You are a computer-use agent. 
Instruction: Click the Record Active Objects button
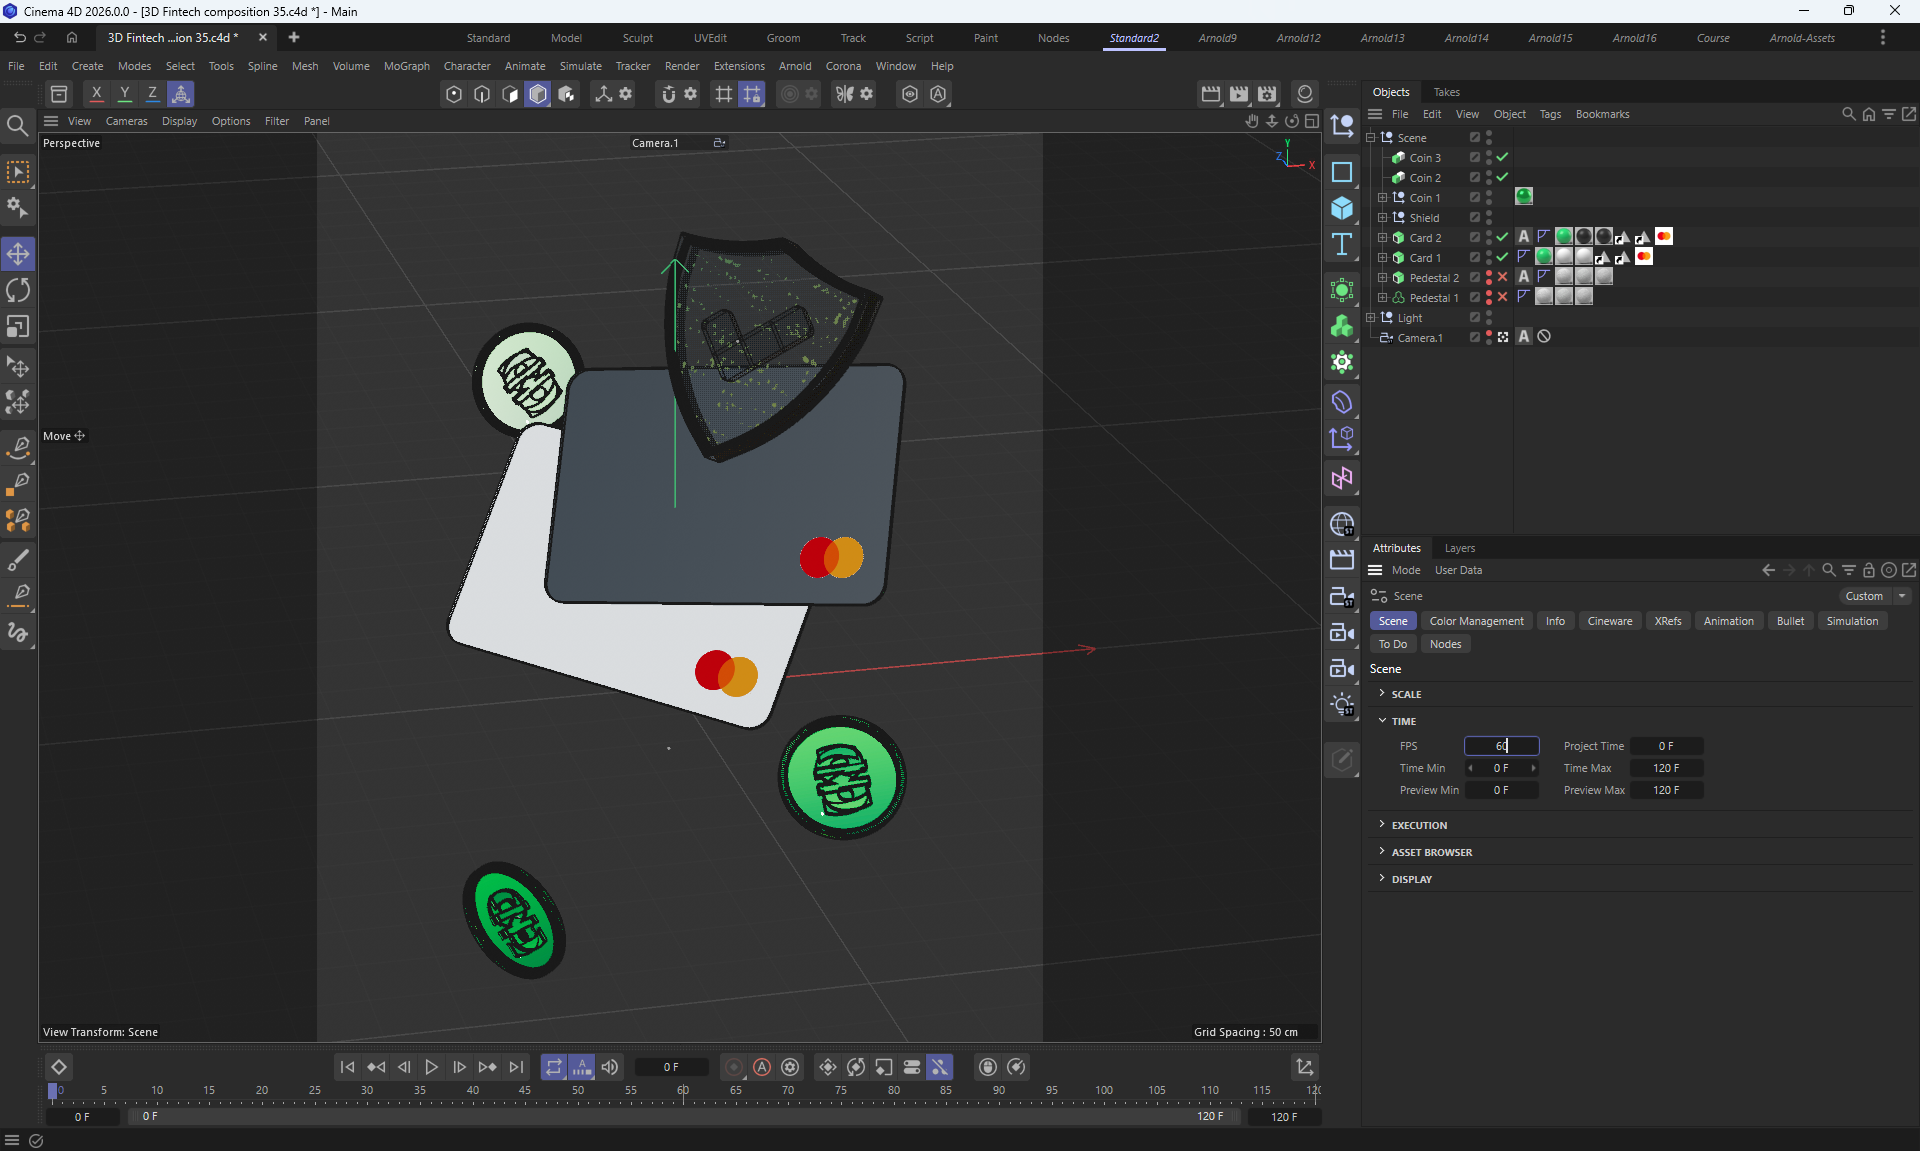pos(734,1067)
